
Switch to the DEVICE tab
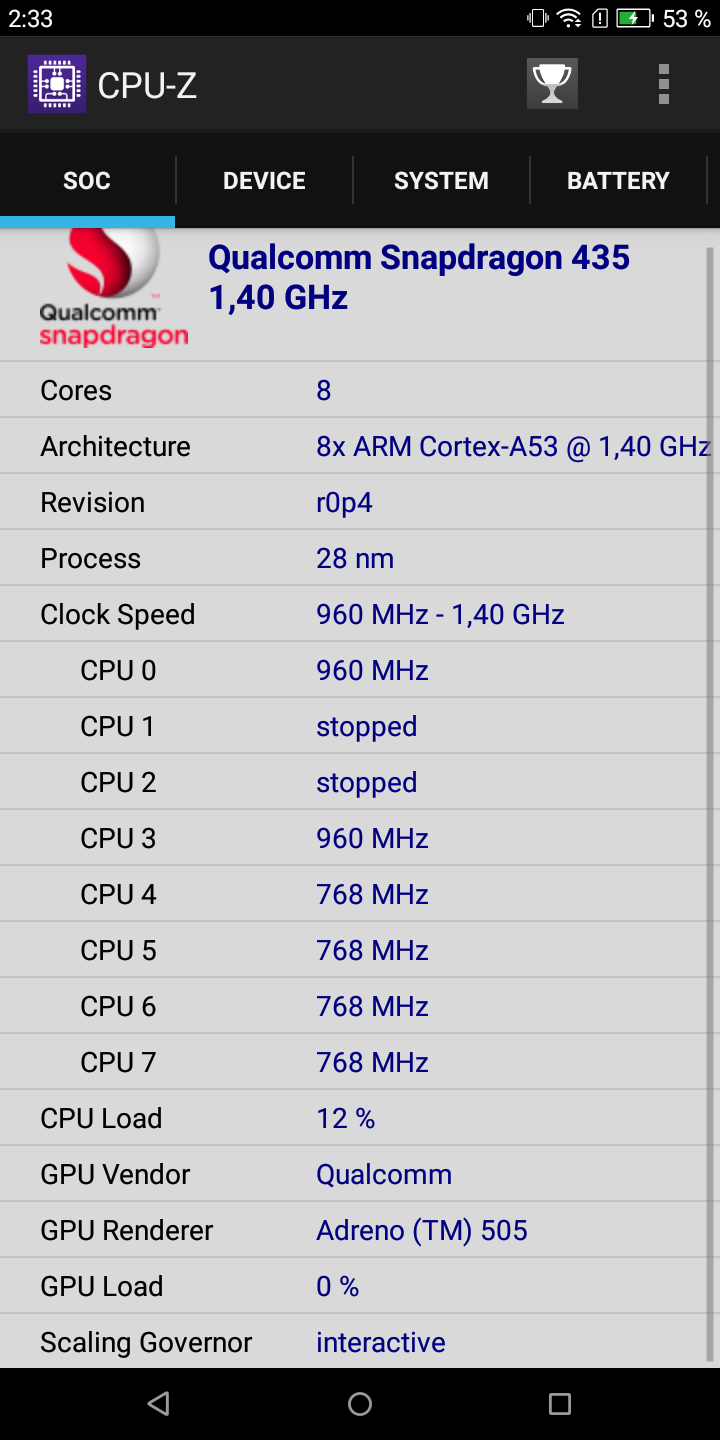pyautogui.click(x=264, y=181)
